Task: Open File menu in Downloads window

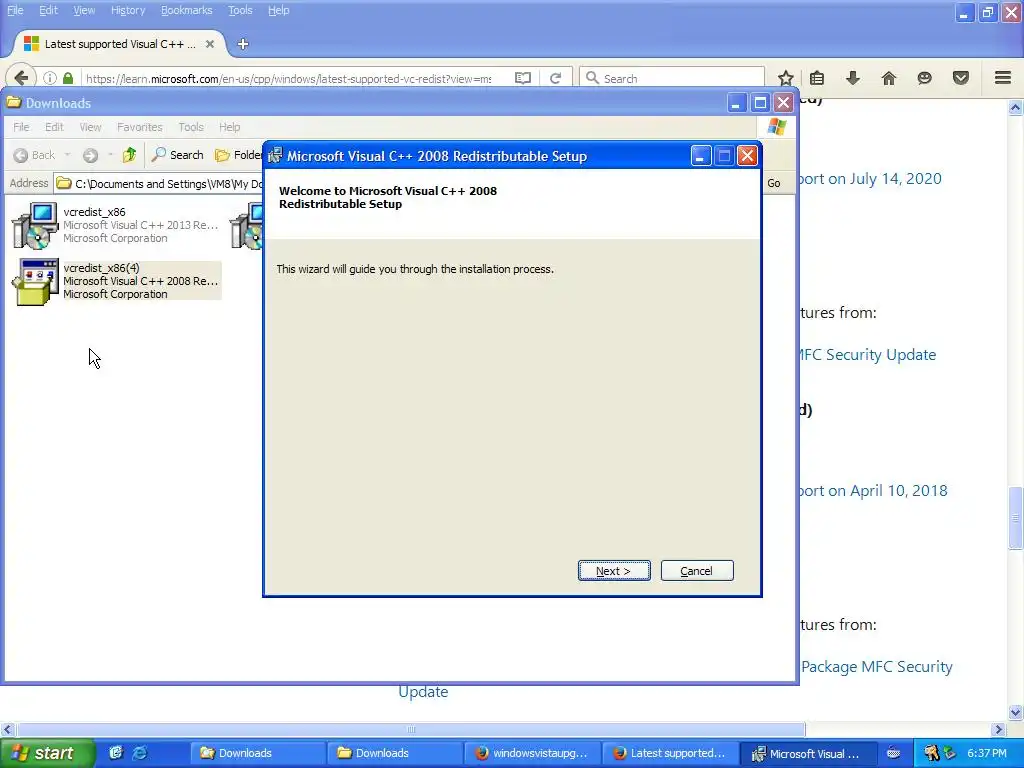Action: pos(22,127)
